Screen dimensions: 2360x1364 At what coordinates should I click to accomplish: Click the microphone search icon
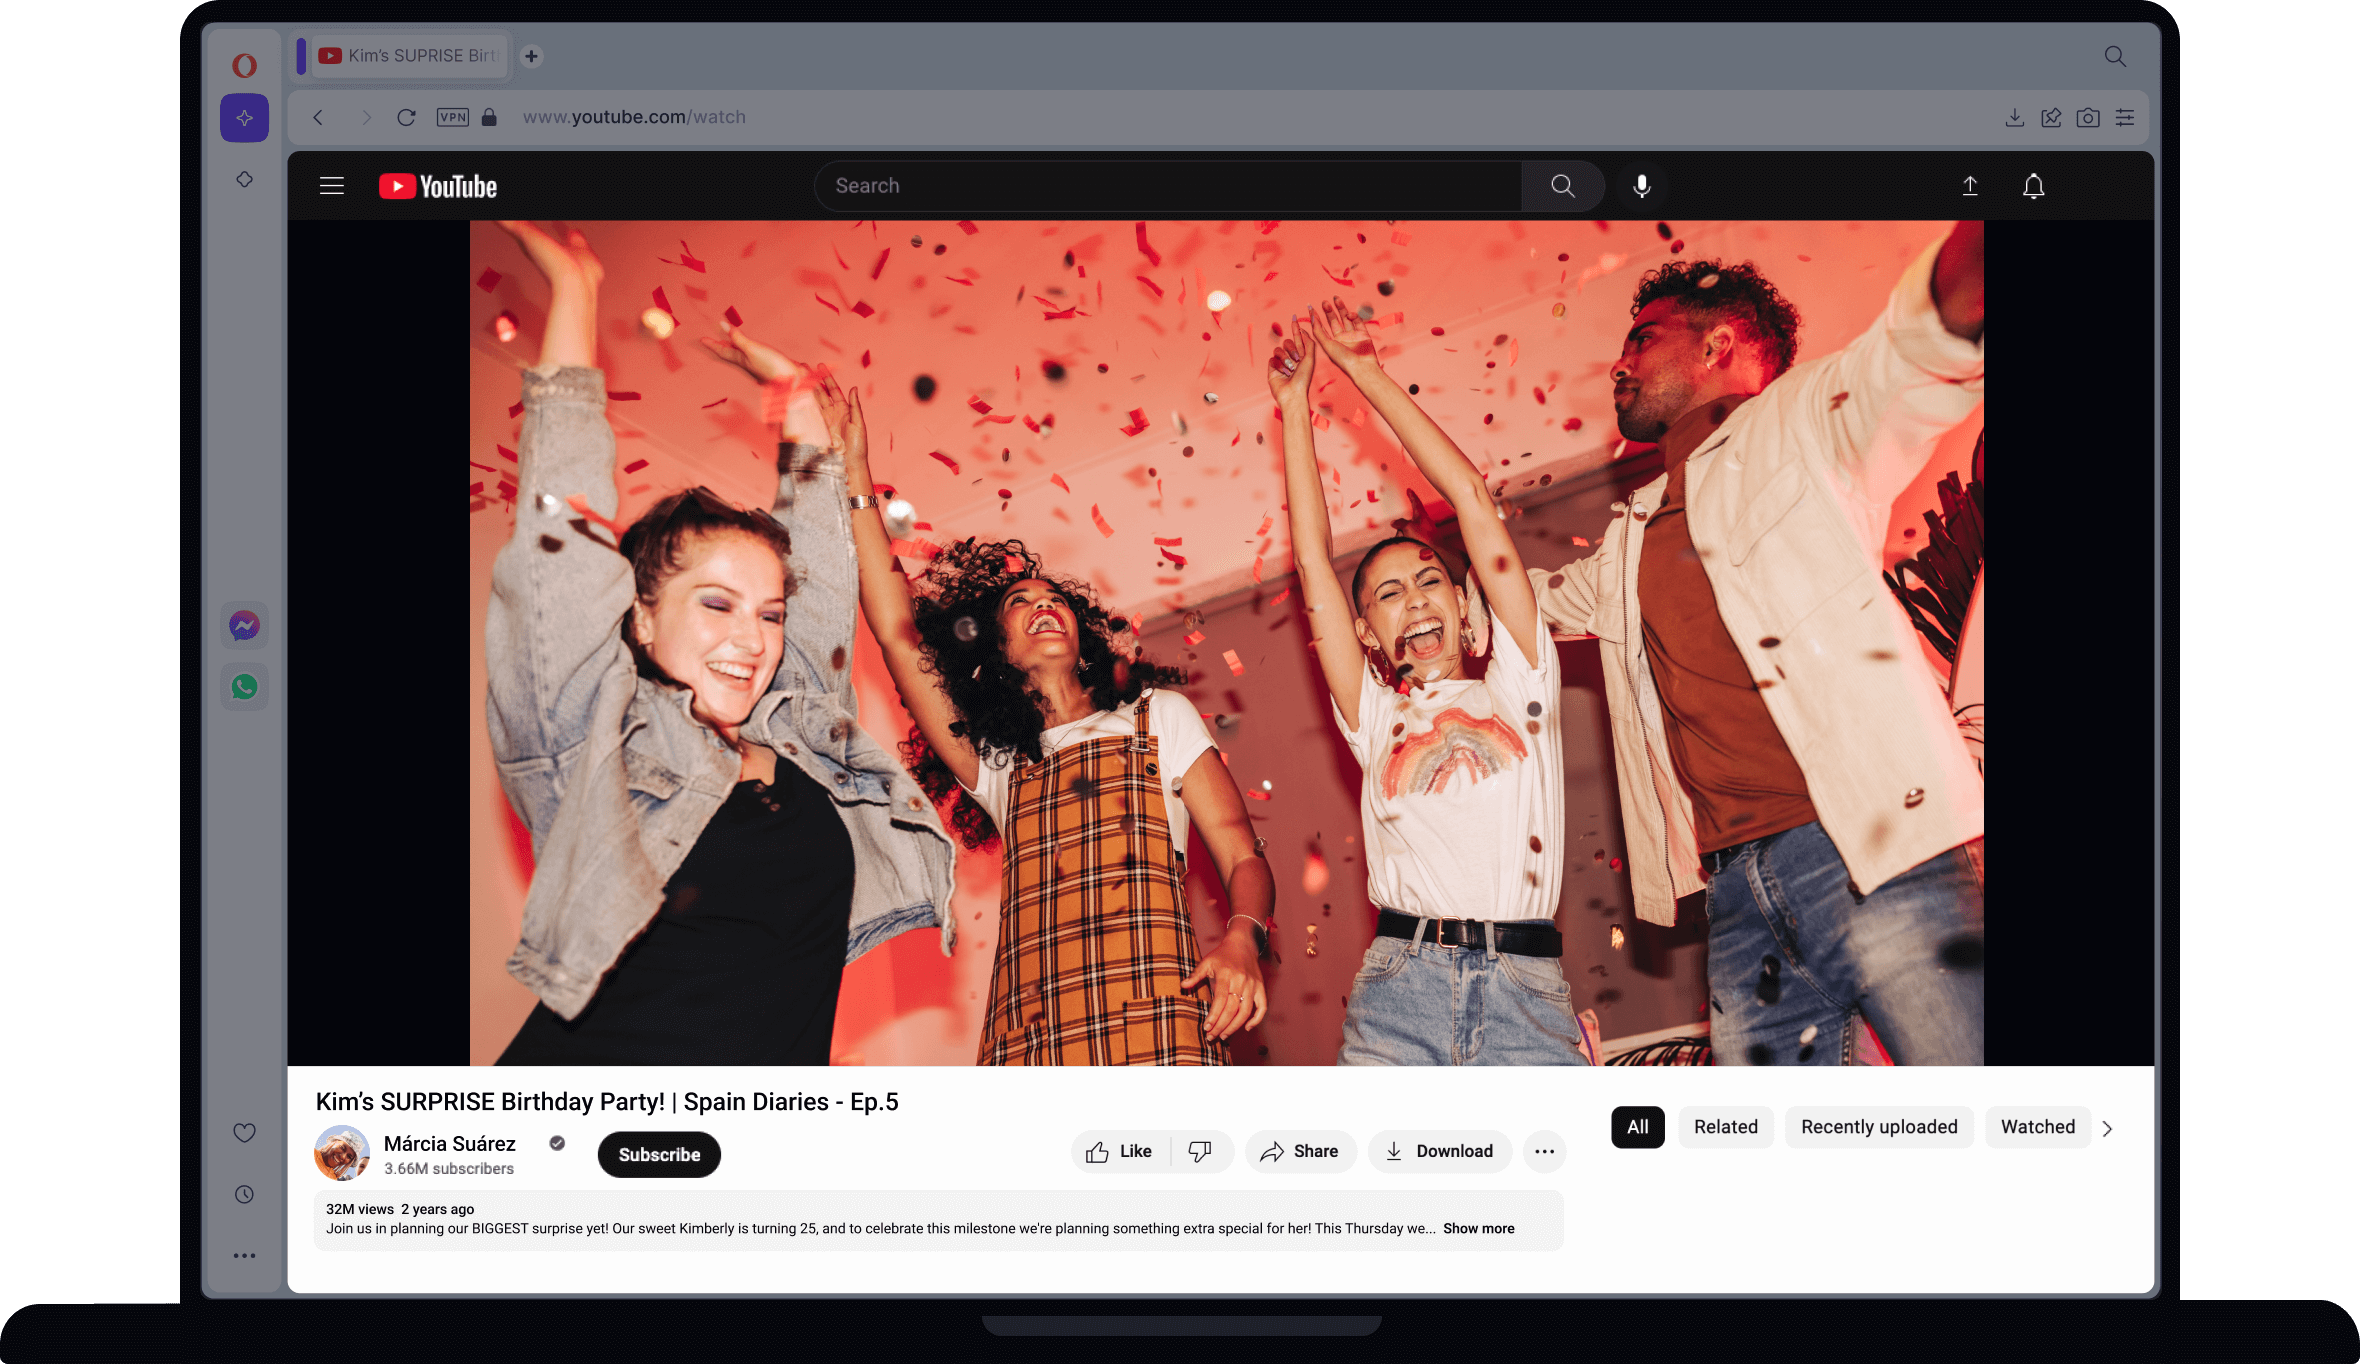(x=1643, y=185)
